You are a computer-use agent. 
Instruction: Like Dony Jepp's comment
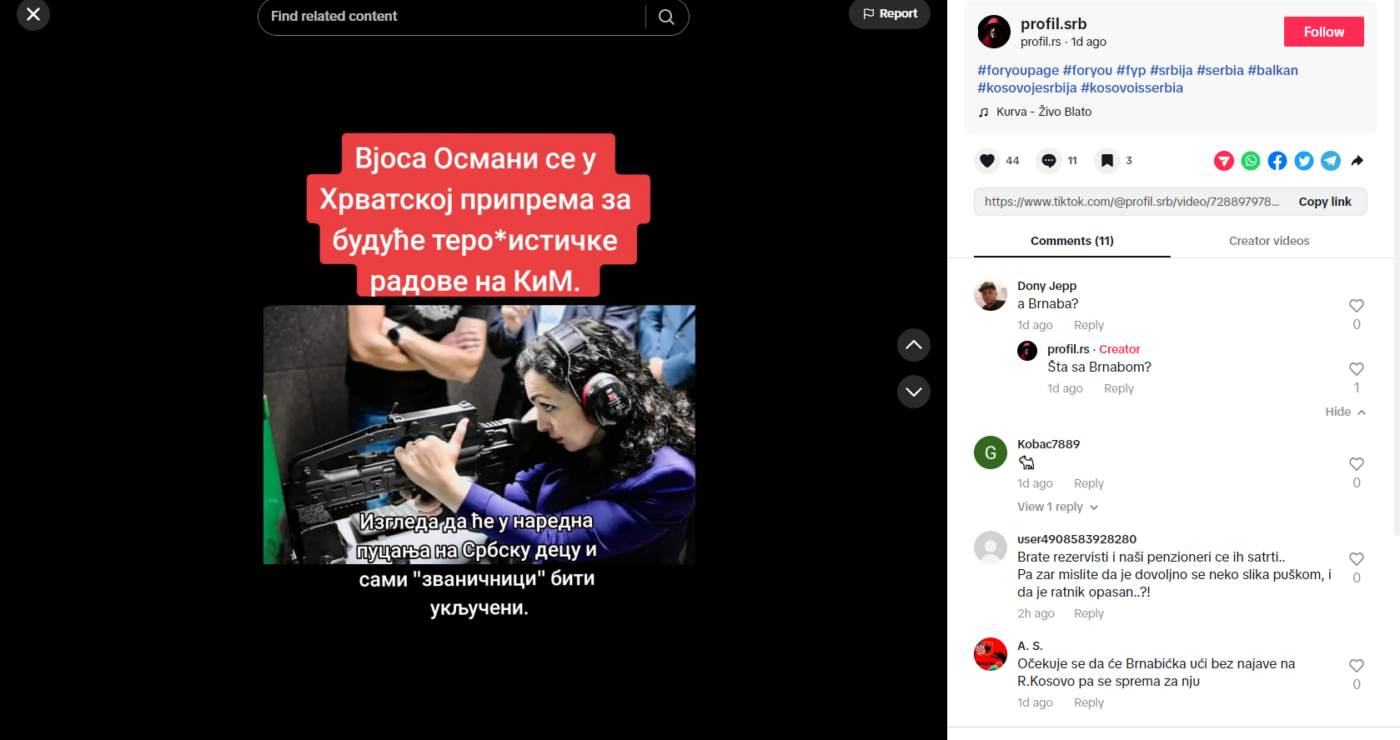tap(1356, 306)
